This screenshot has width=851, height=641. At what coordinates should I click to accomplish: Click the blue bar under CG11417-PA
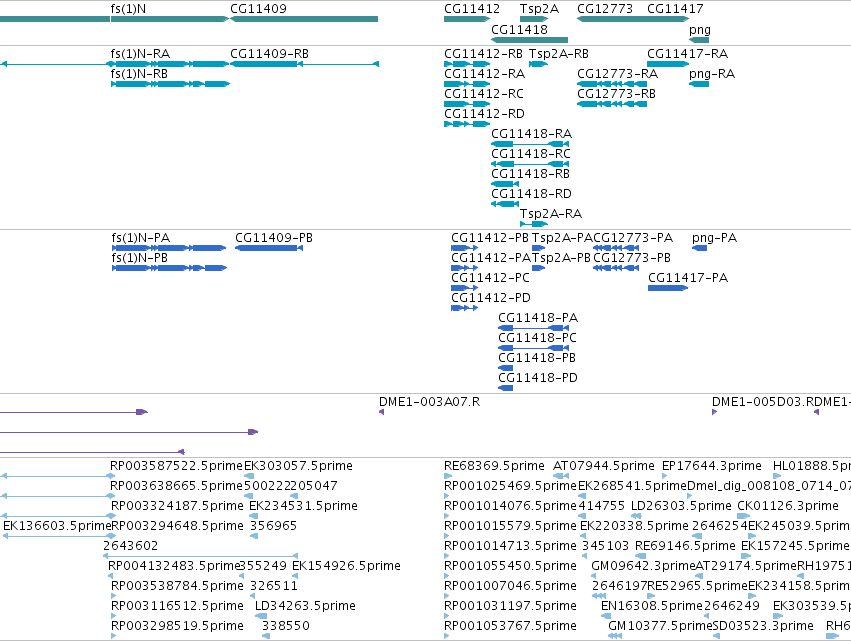[668, 288]
